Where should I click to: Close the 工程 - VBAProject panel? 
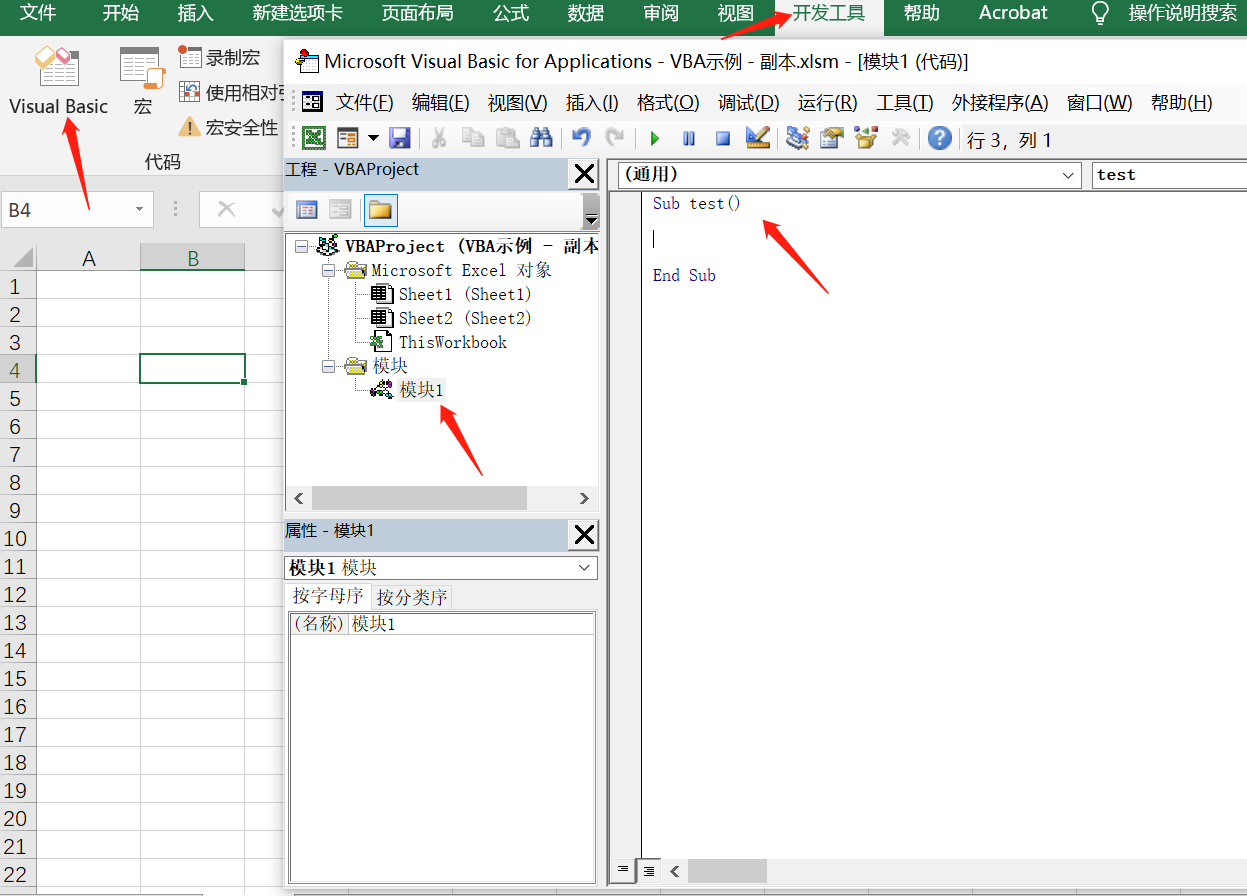pos(583,175)
